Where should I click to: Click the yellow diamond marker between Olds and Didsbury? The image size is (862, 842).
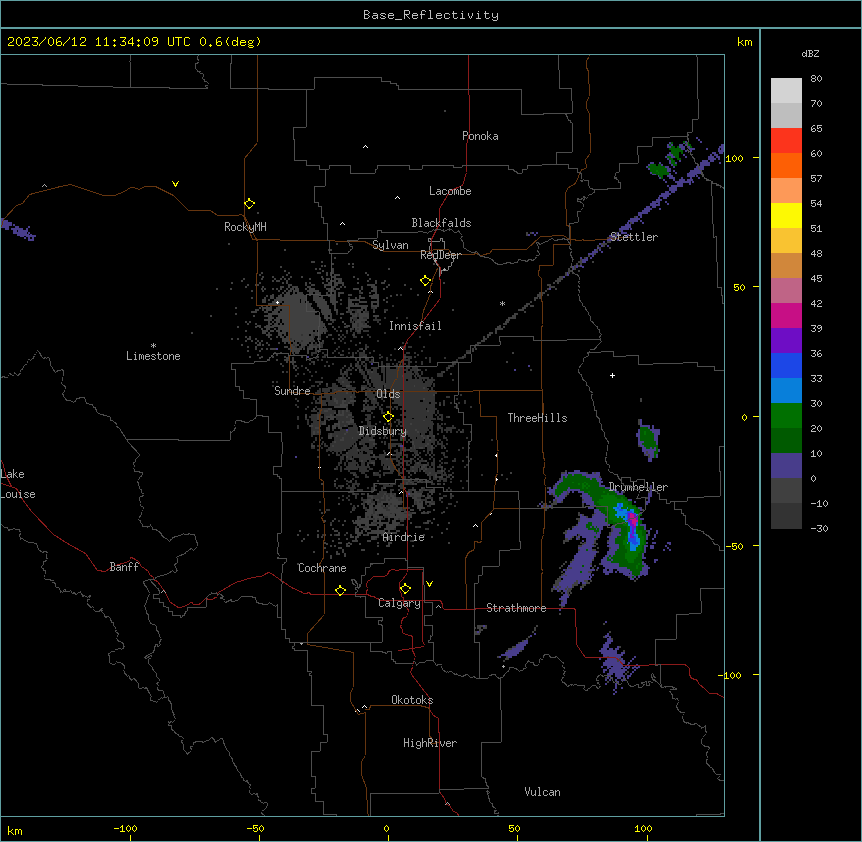(x=388, y=416)
